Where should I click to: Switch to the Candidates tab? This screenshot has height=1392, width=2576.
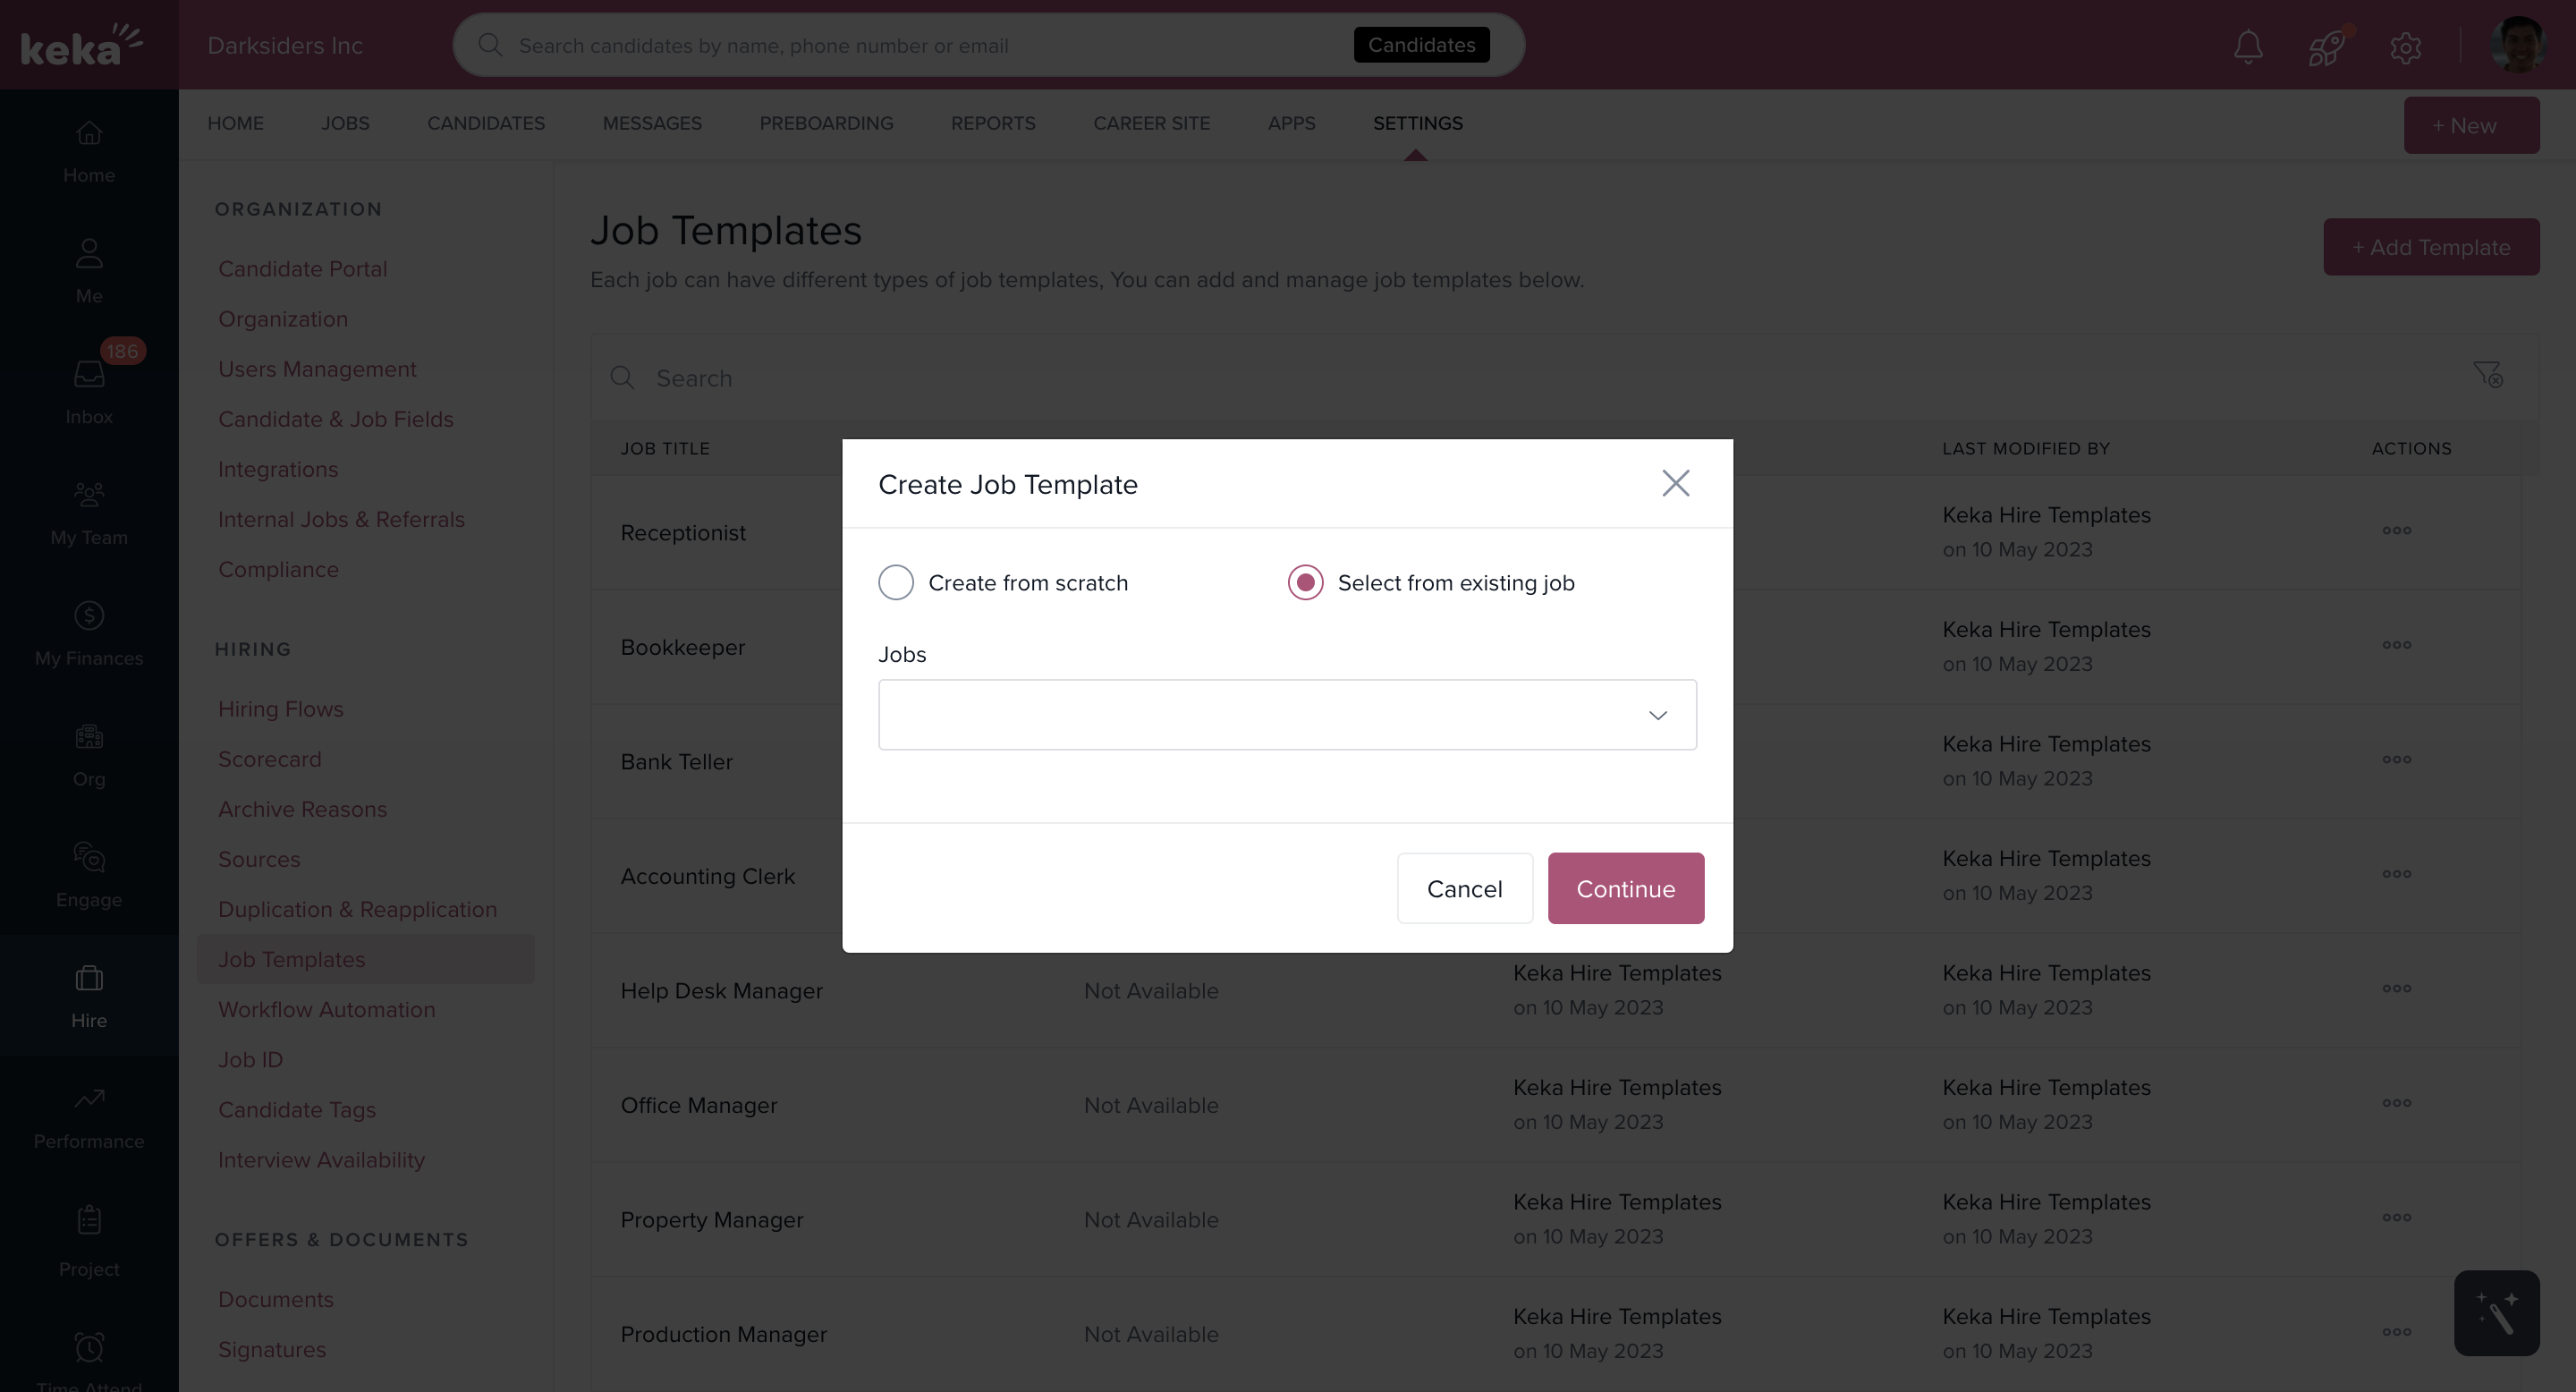[486, 123]
